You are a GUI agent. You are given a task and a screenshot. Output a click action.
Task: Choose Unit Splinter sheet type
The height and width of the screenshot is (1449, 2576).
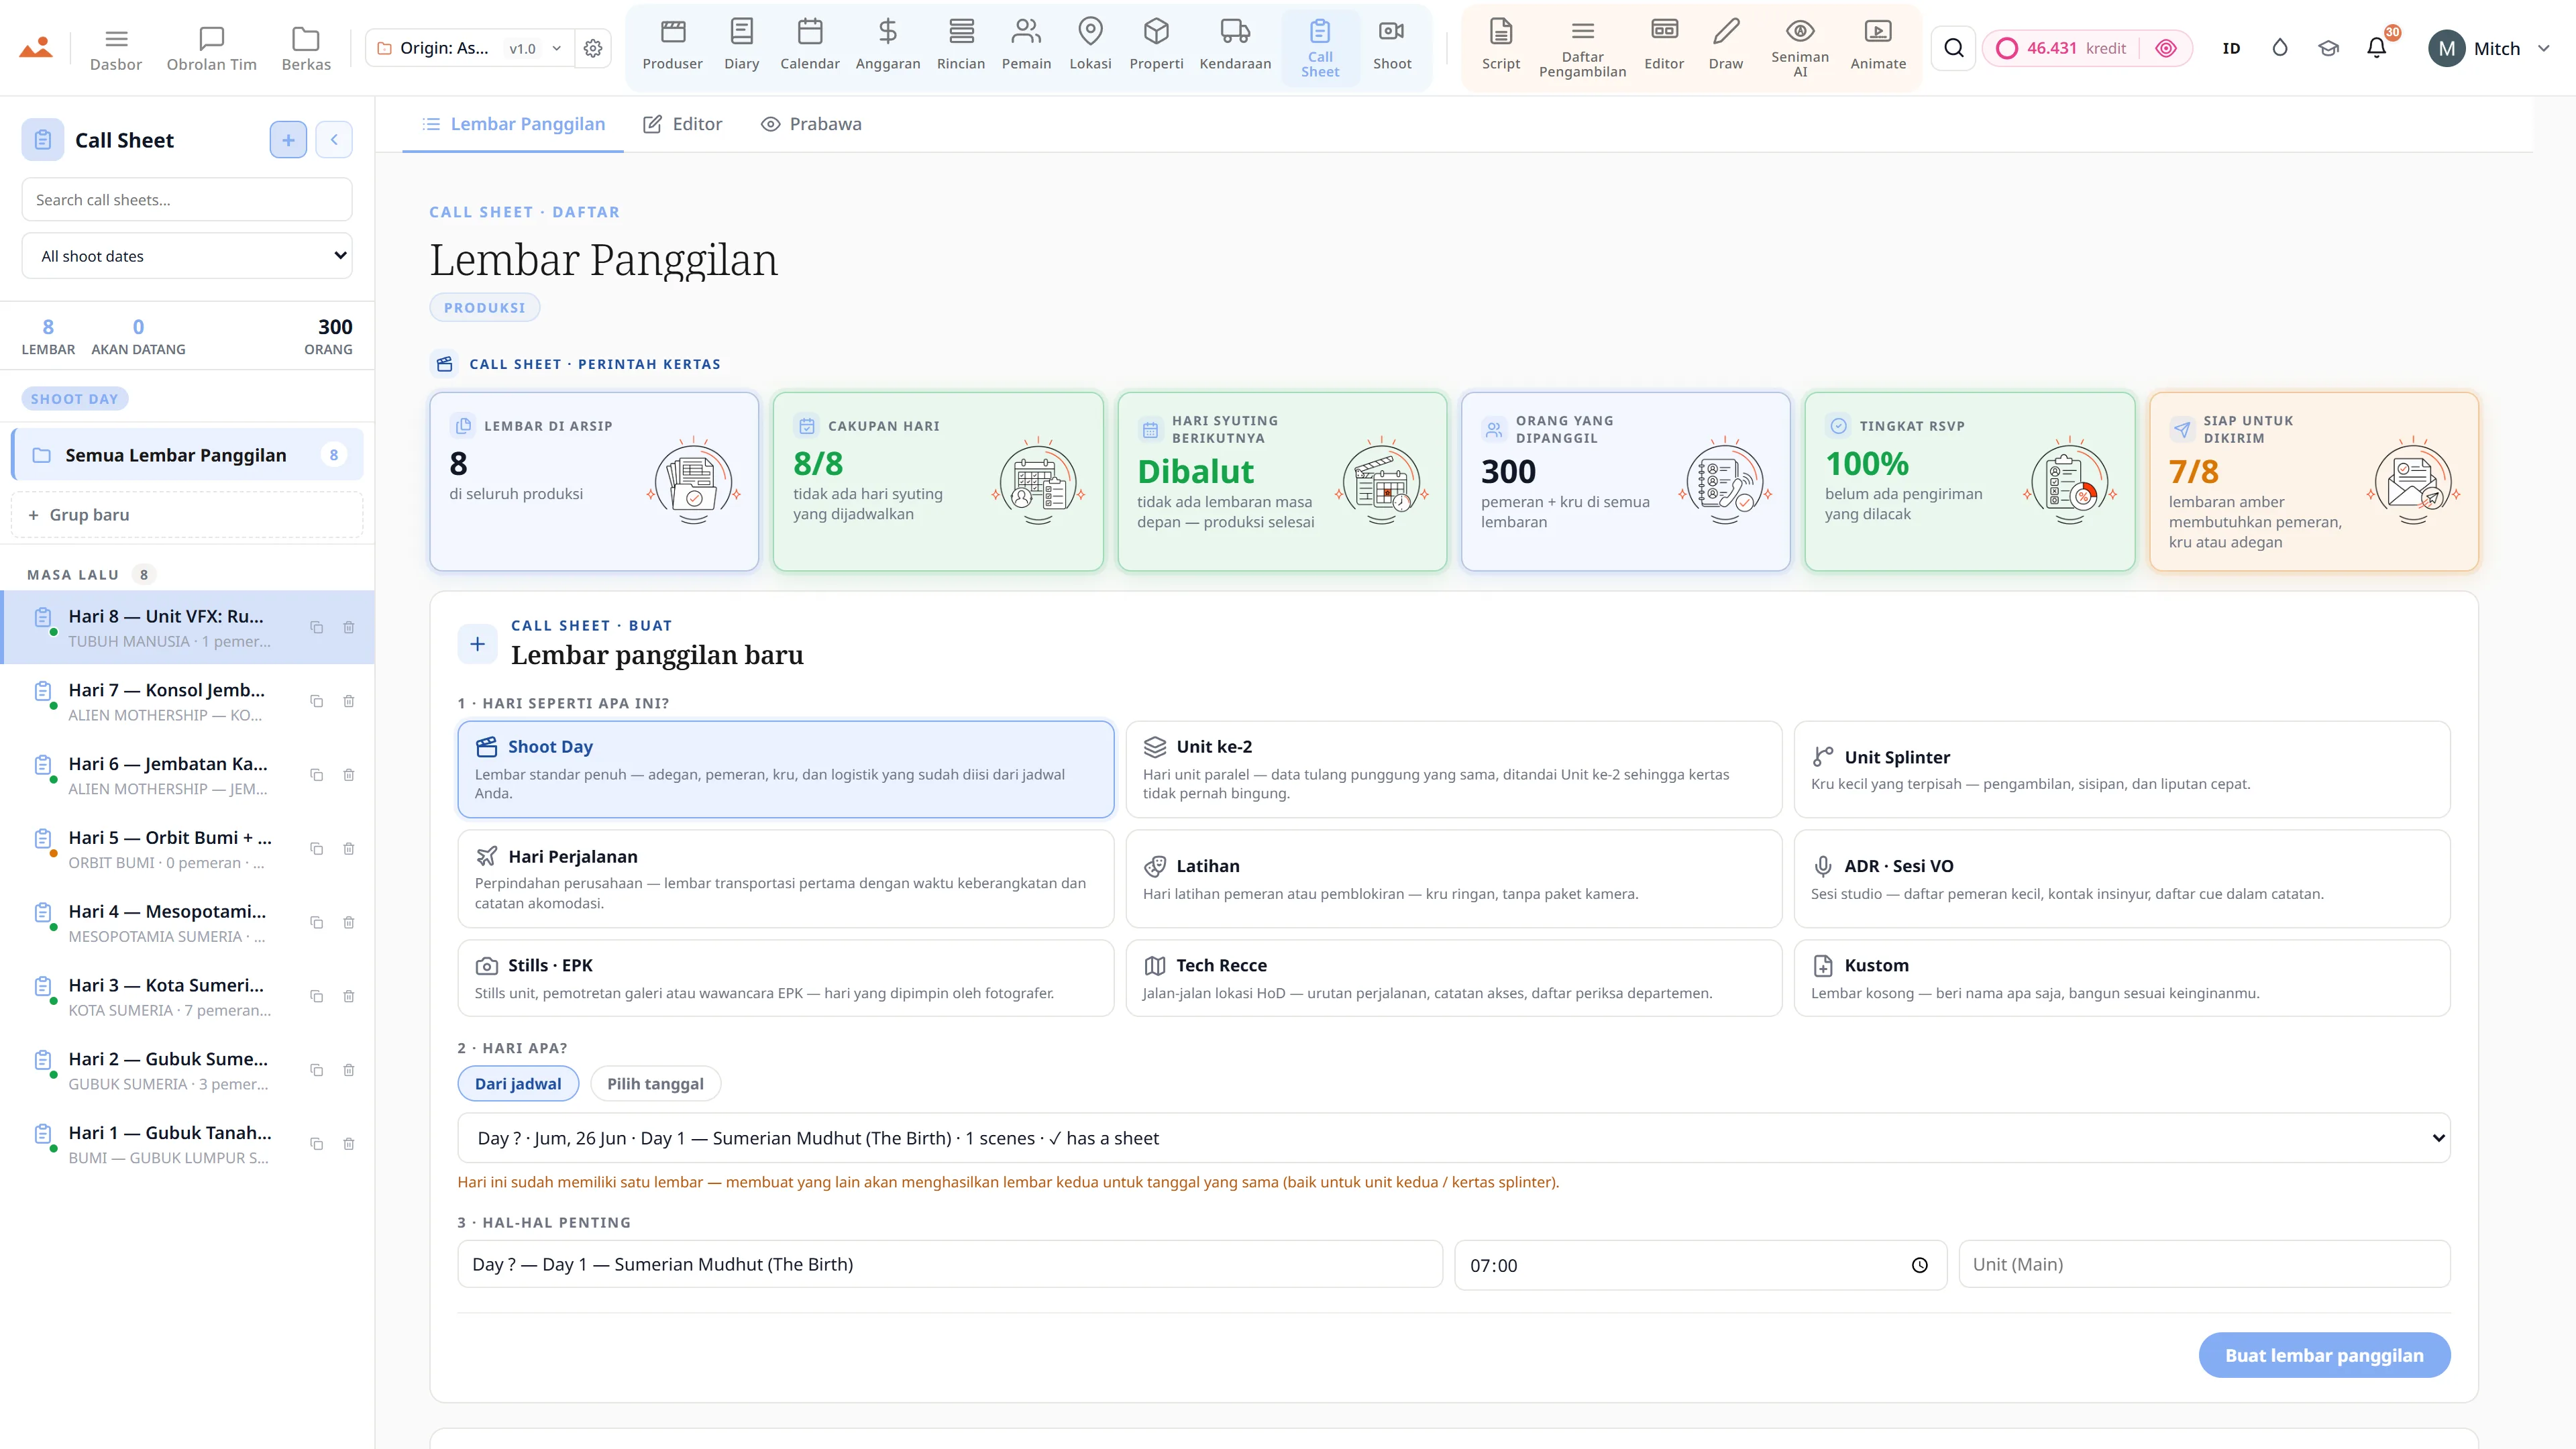[x=2121, y=769]
